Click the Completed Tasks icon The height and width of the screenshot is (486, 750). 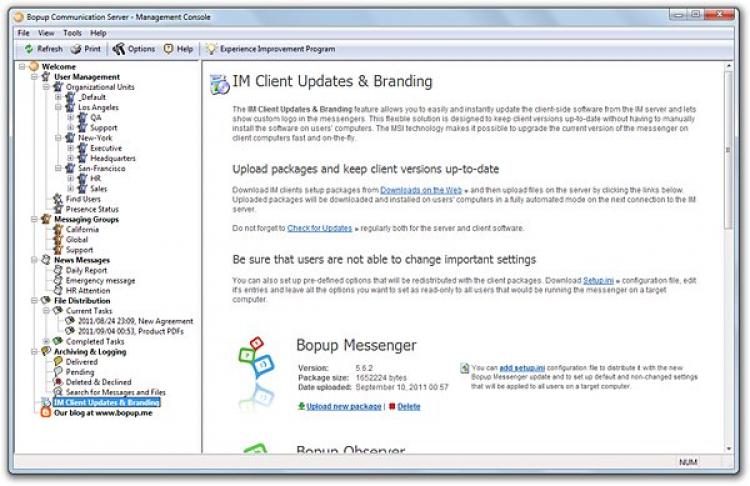point(58,341)
